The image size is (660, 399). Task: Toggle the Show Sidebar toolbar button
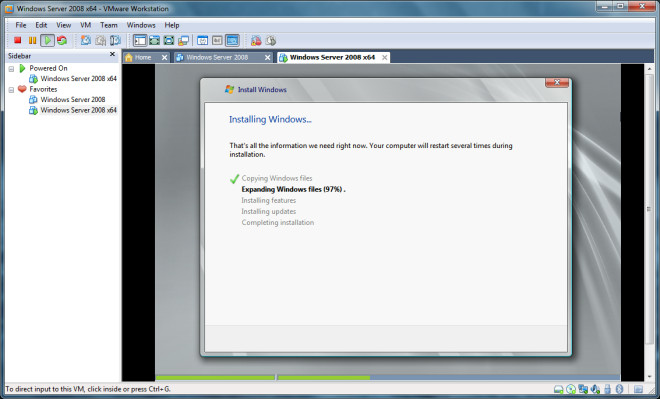pos(140,40)
